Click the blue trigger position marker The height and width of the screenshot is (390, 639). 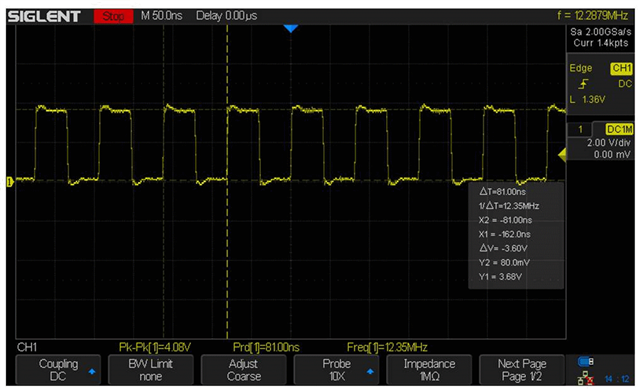click(291, 29)
